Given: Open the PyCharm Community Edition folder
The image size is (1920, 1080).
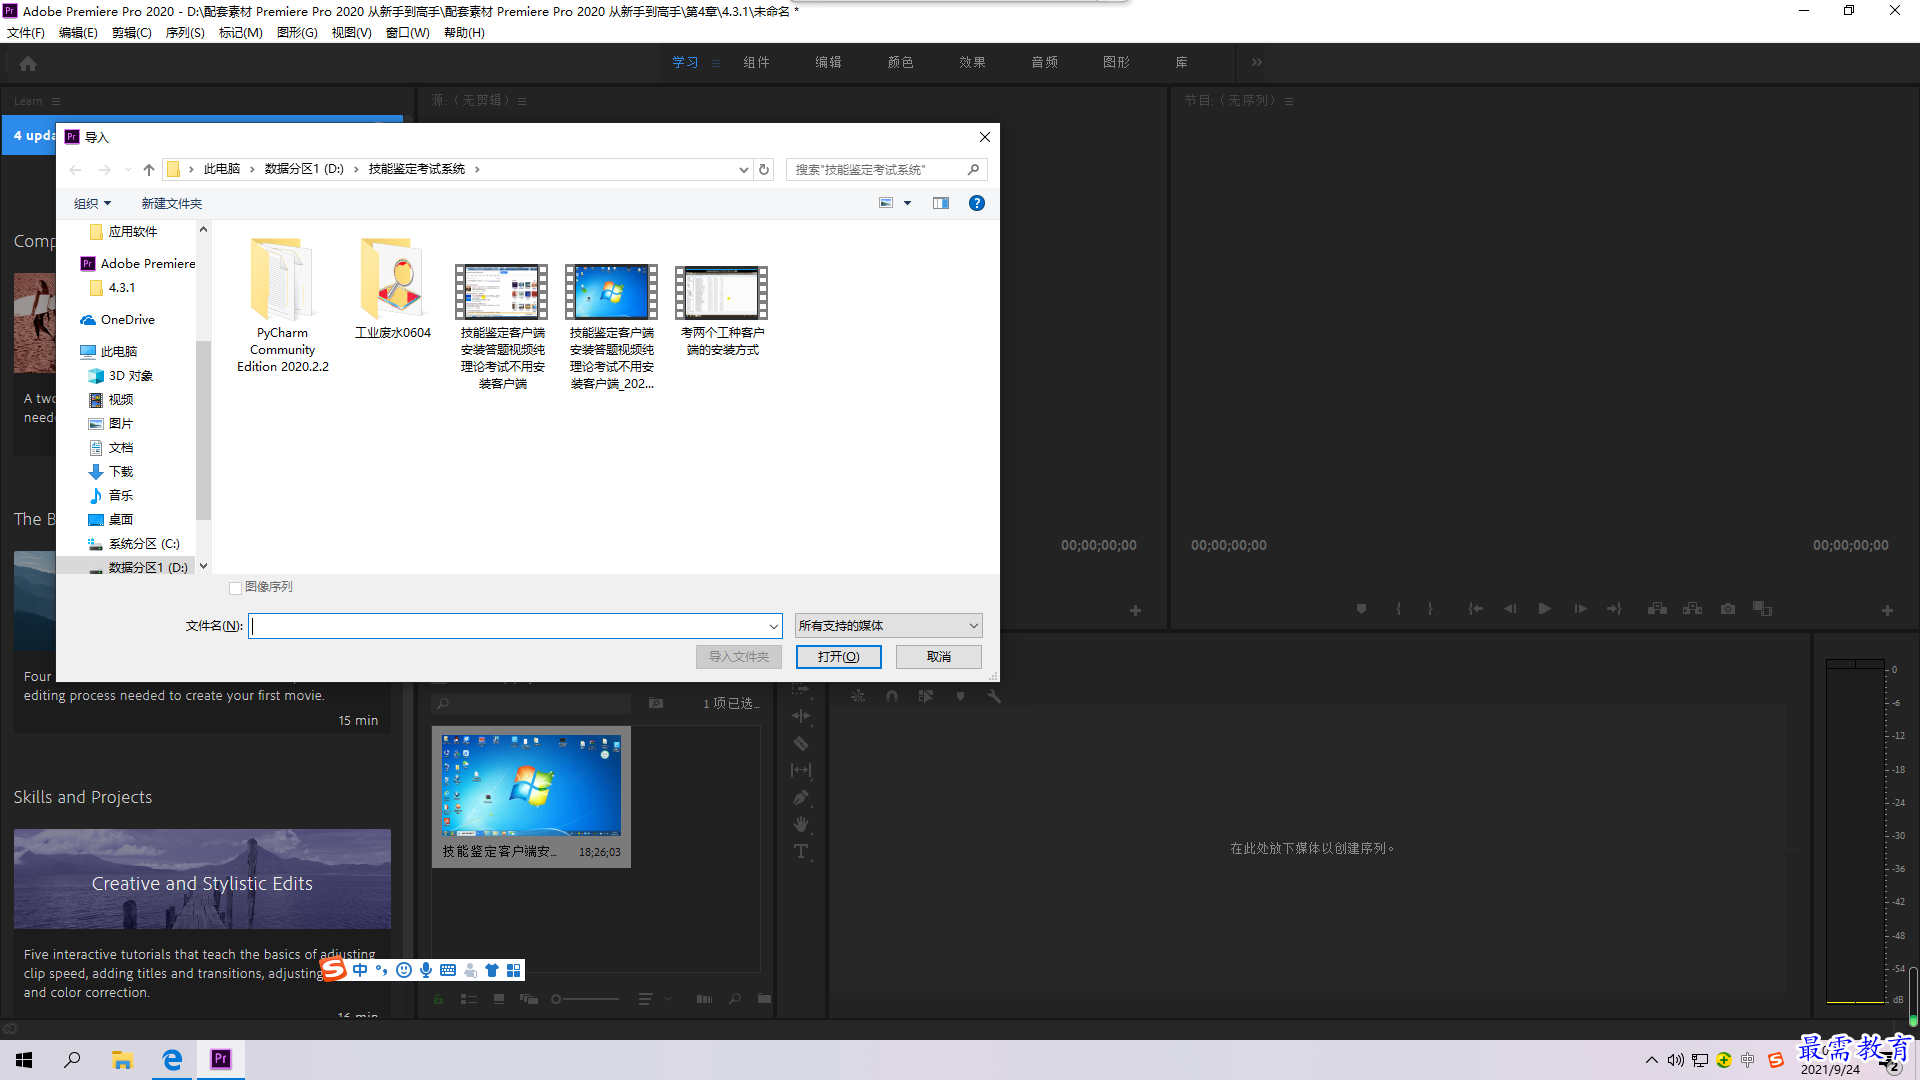Looking at the screenshot, I should [282, 305].
